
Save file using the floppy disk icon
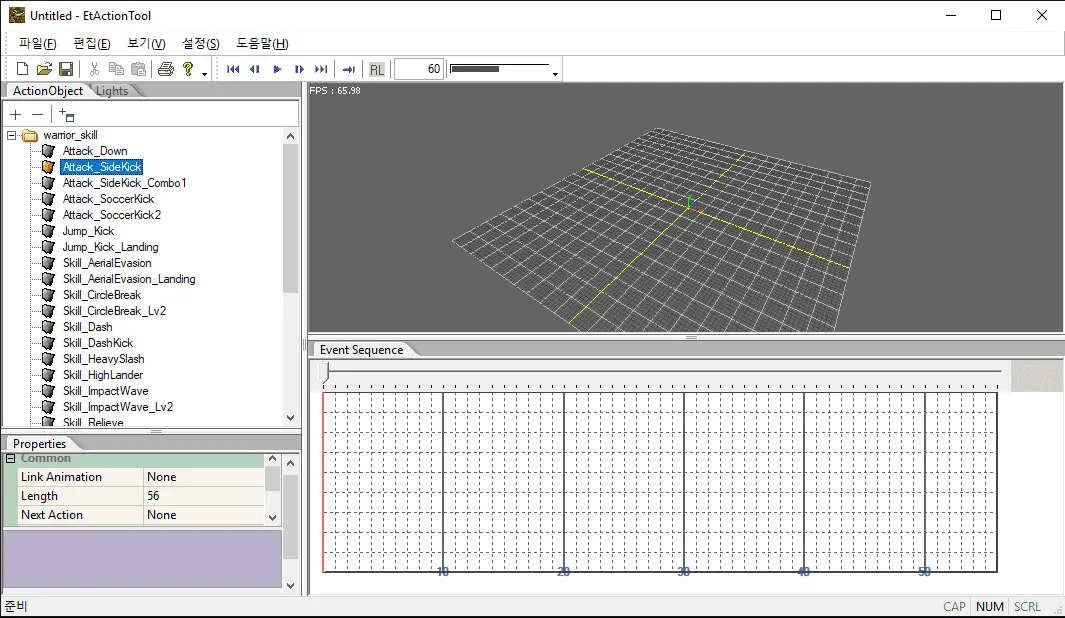[x=66, y=69]
